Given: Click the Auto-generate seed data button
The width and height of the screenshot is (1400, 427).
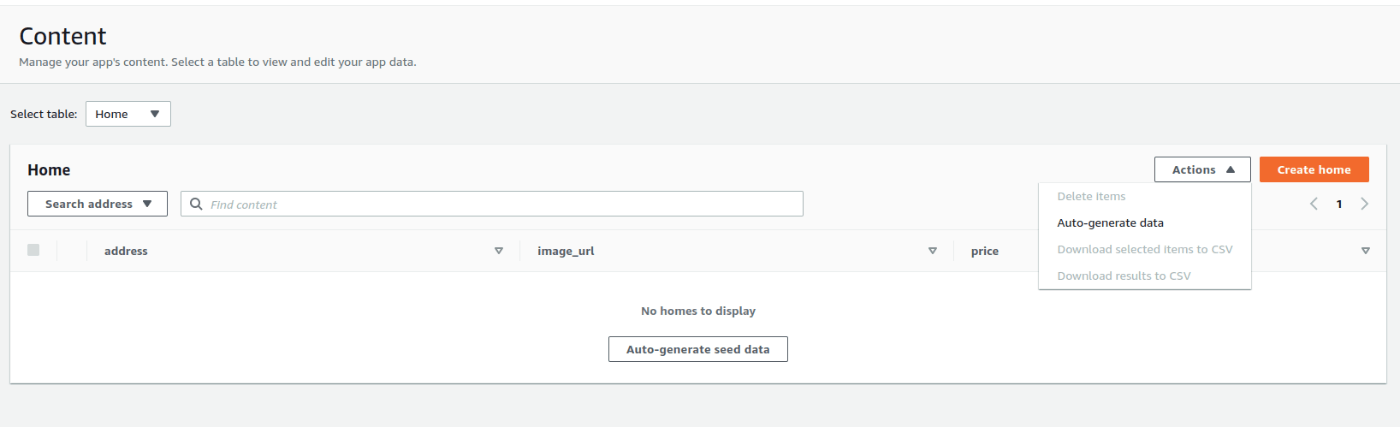Looking at the screenshot, I should 698,349.
